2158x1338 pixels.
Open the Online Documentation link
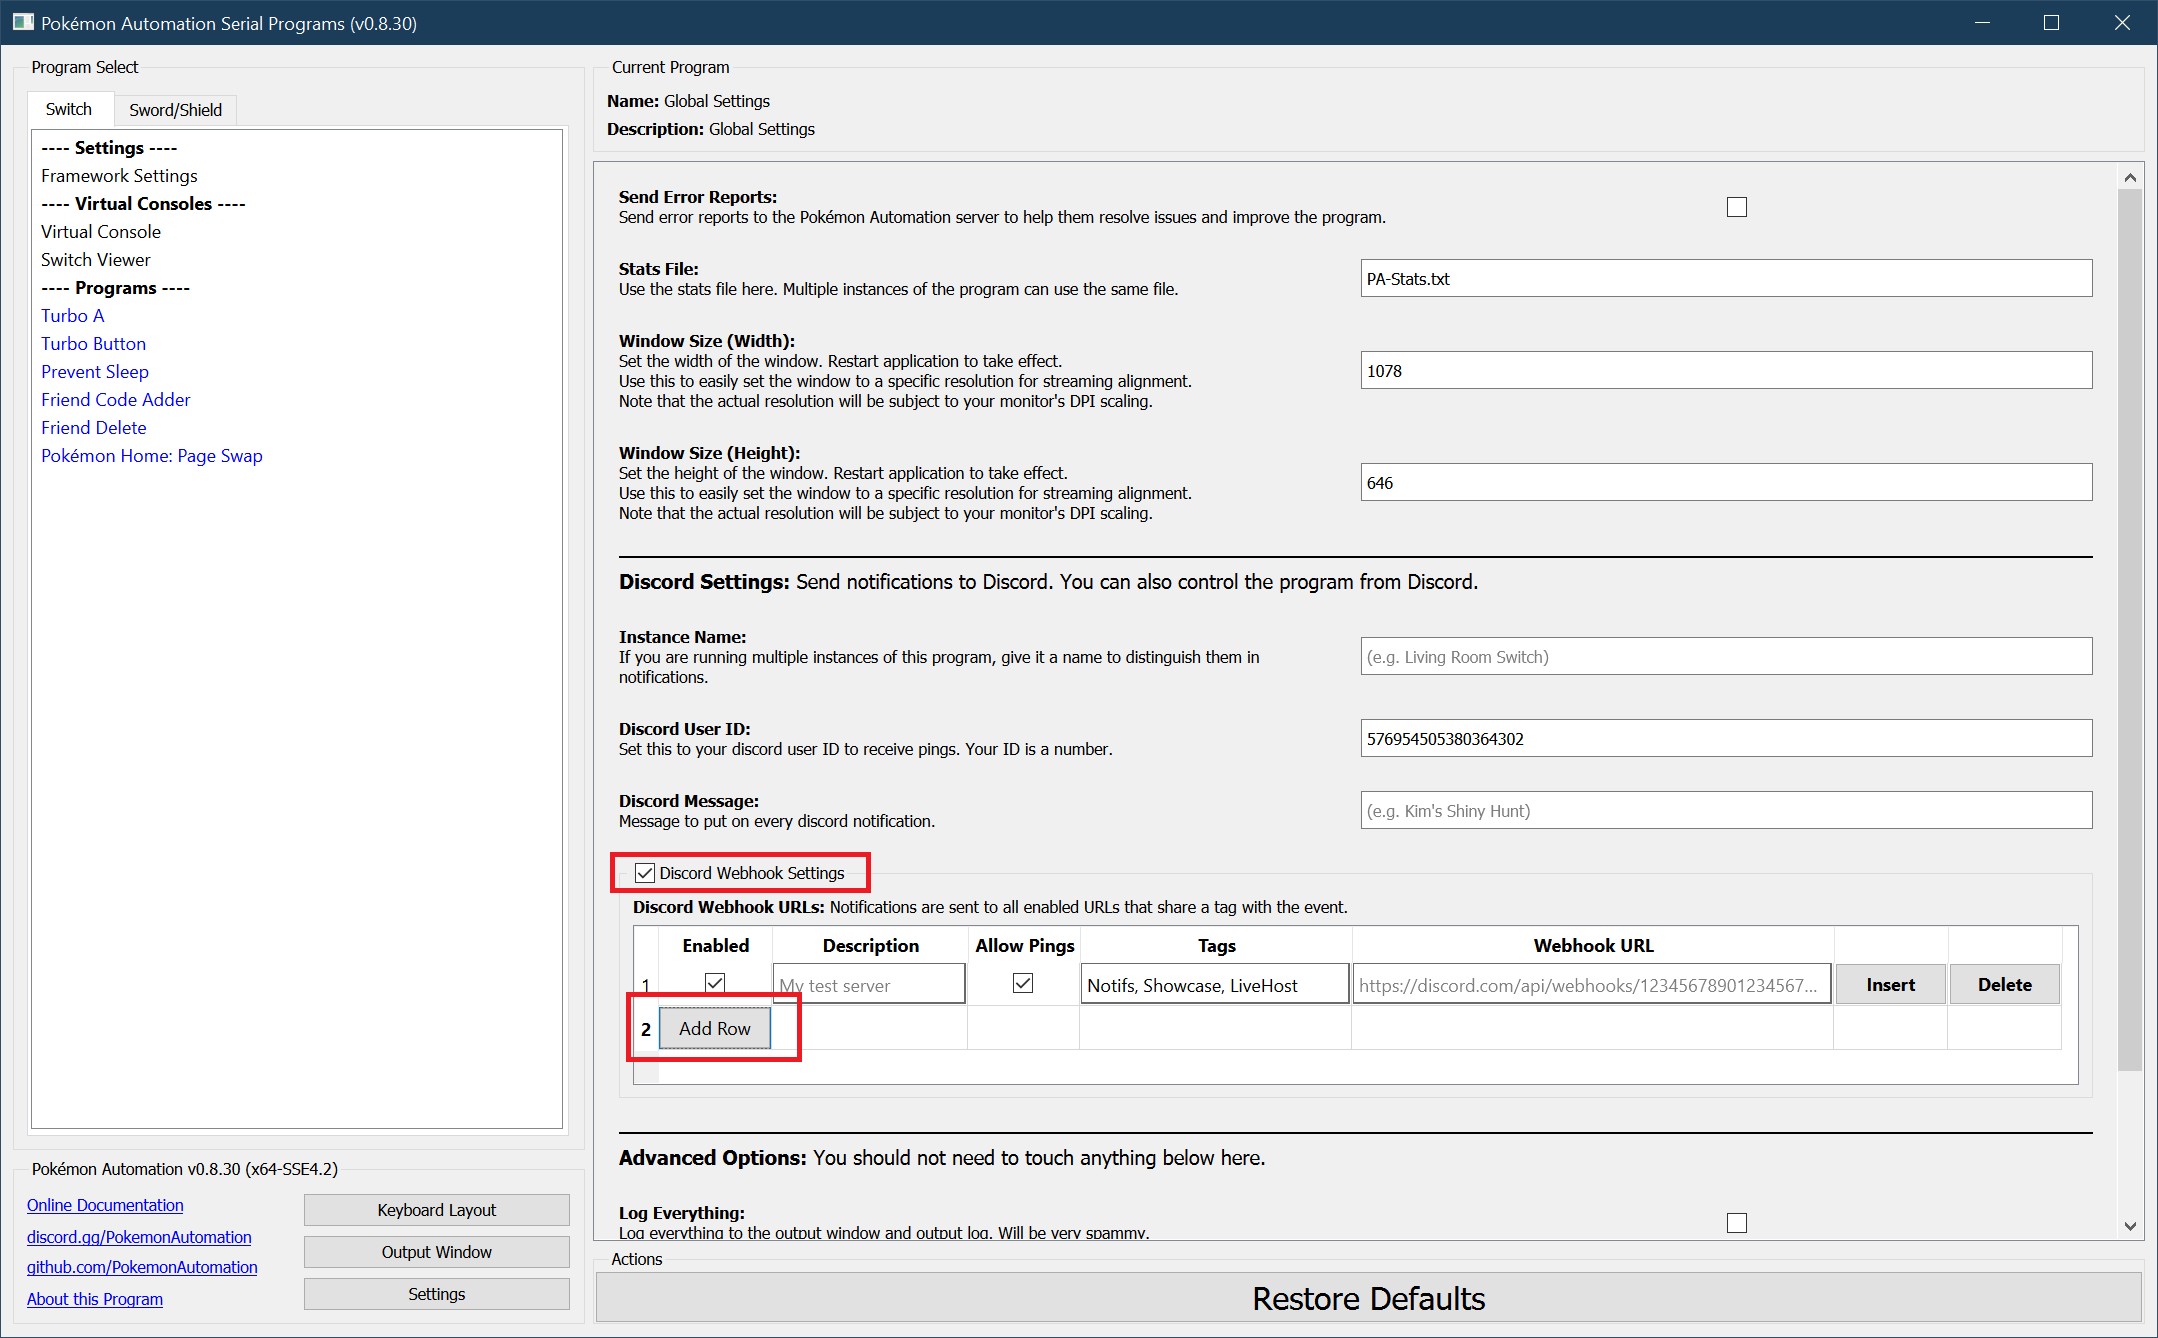click(x=105, y=1205)
